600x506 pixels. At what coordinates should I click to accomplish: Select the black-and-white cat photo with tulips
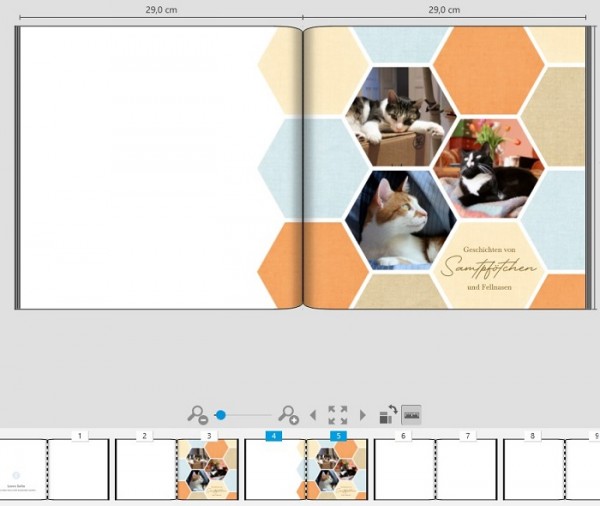coord(489,168)
